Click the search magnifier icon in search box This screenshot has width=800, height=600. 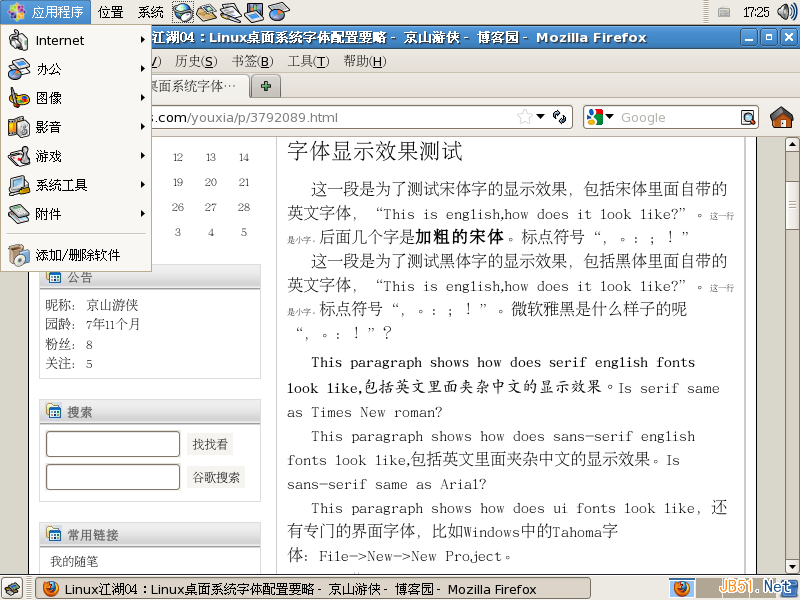click(x=748, y=118)
